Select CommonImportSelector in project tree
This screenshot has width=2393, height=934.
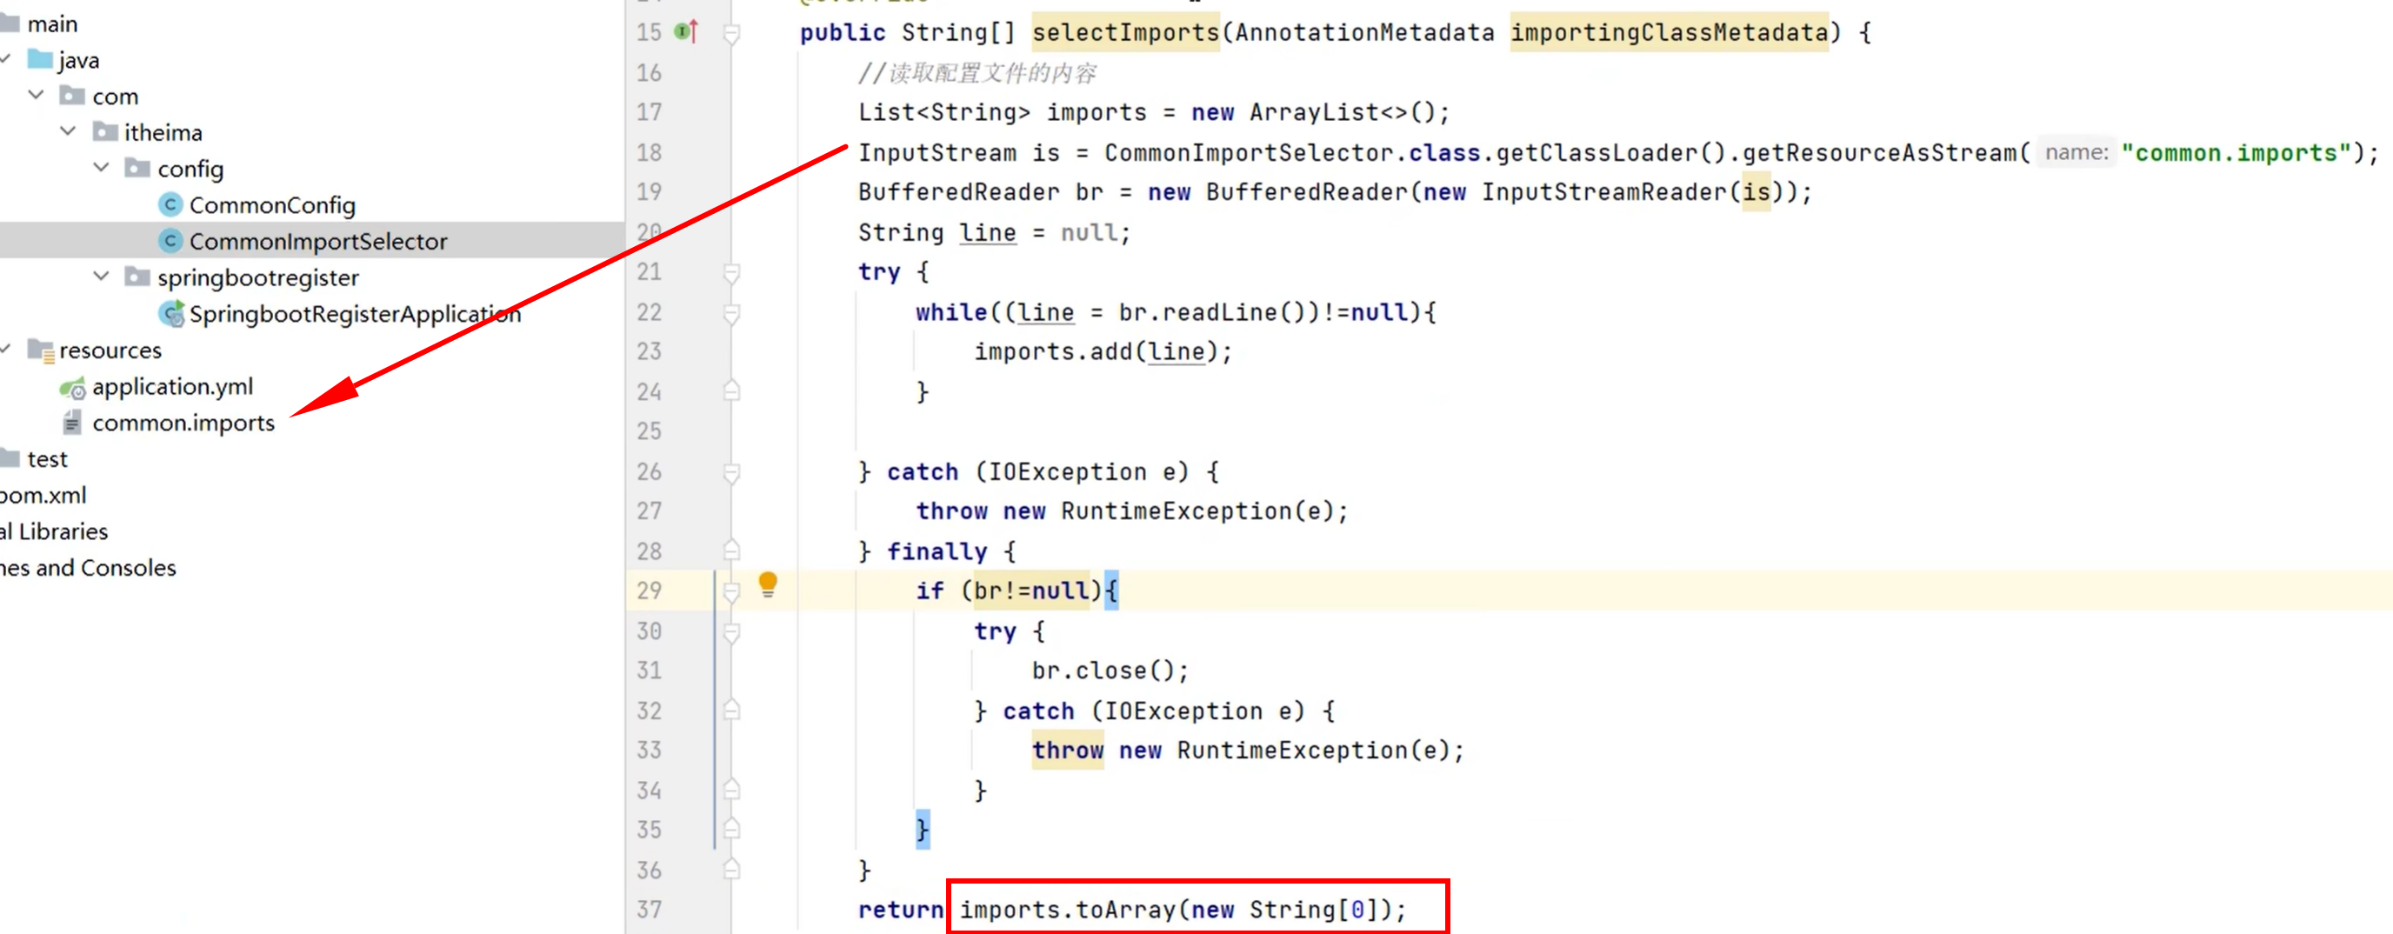[317, 241]
